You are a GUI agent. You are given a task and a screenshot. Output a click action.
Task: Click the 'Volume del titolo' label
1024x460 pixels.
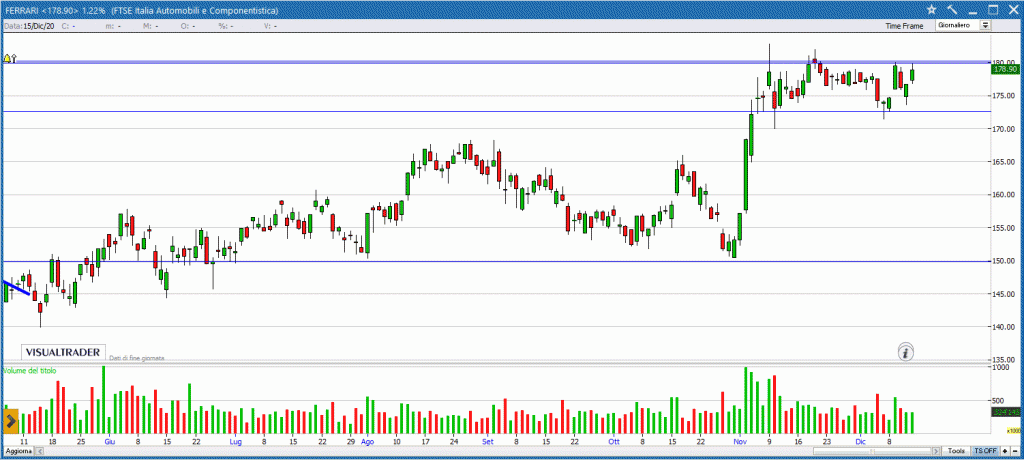[x=30, y=370]
